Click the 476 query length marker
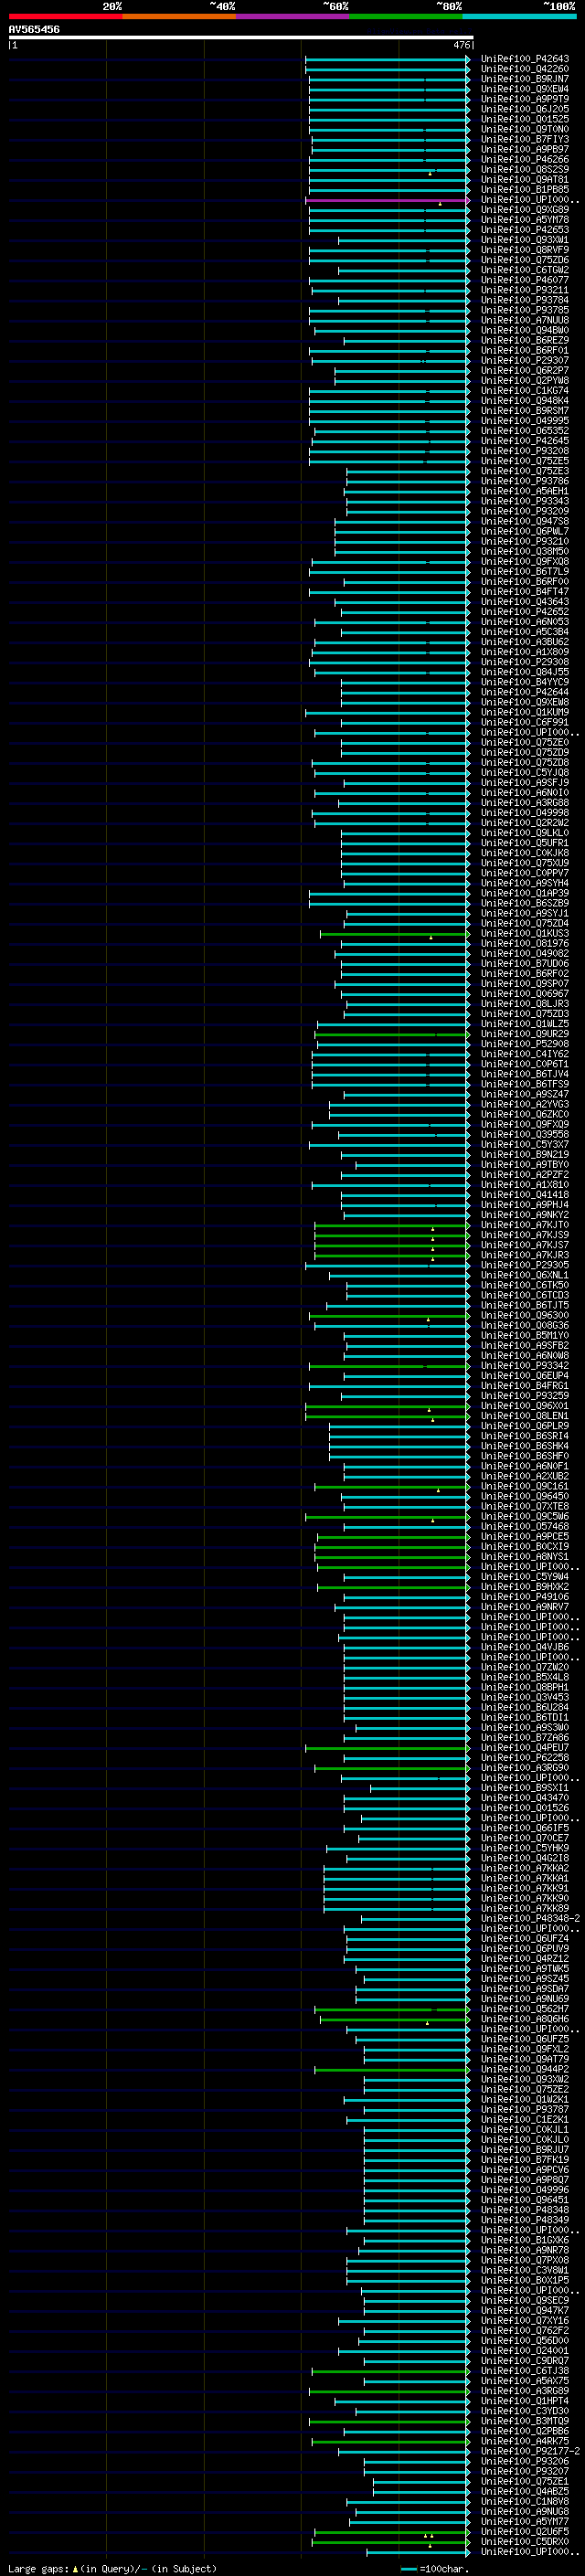Screen dimensions: 585x2576 [461, 45]
